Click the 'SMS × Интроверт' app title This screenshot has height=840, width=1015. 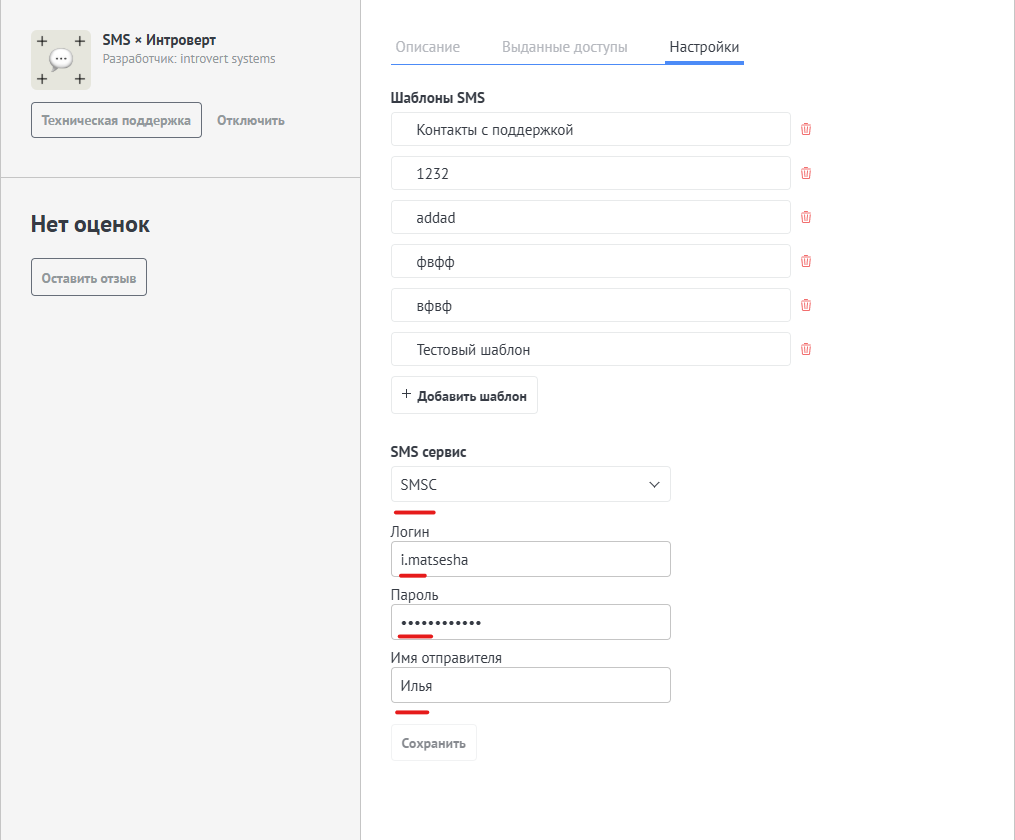point(159,40)
